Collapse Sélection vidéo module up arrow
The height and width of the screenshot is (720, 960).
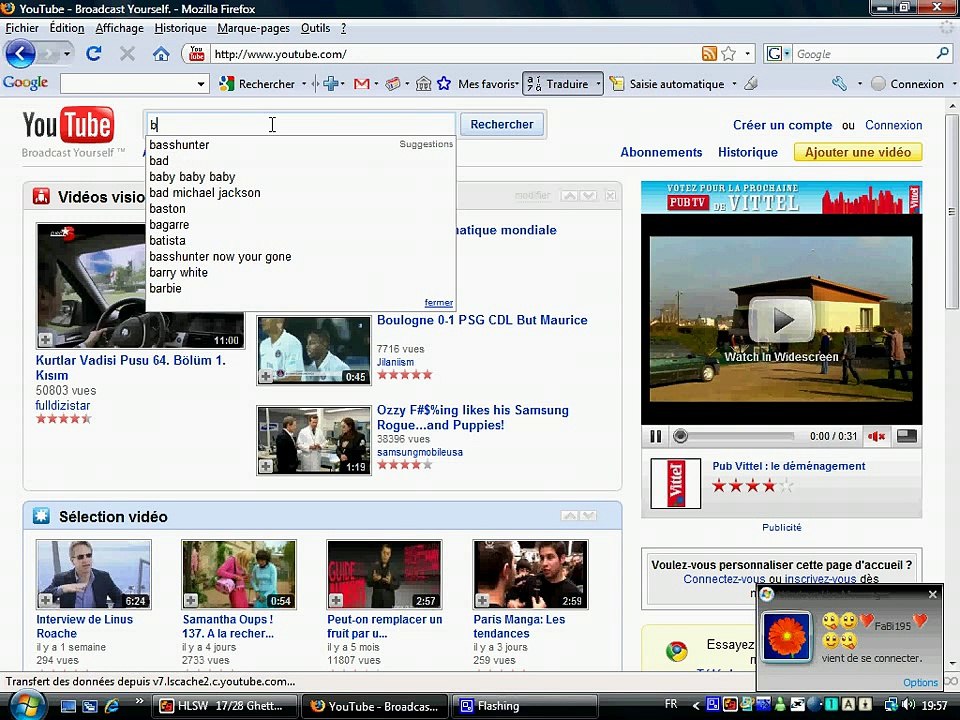[569, 516]
